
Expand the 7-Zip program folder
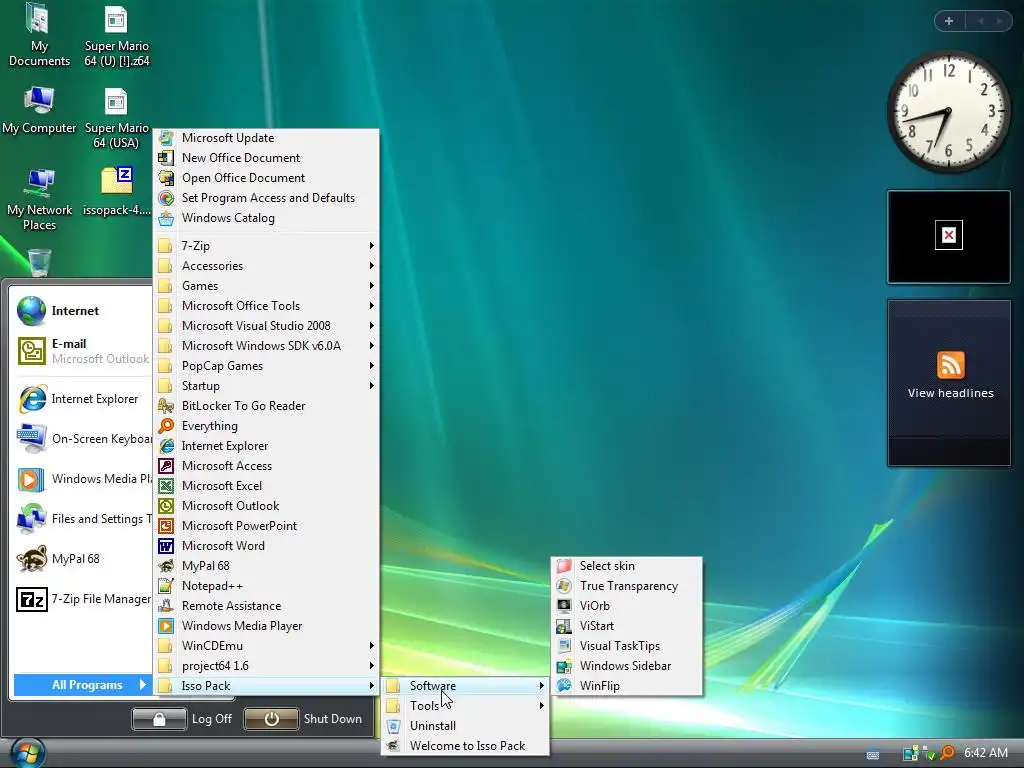266,246
